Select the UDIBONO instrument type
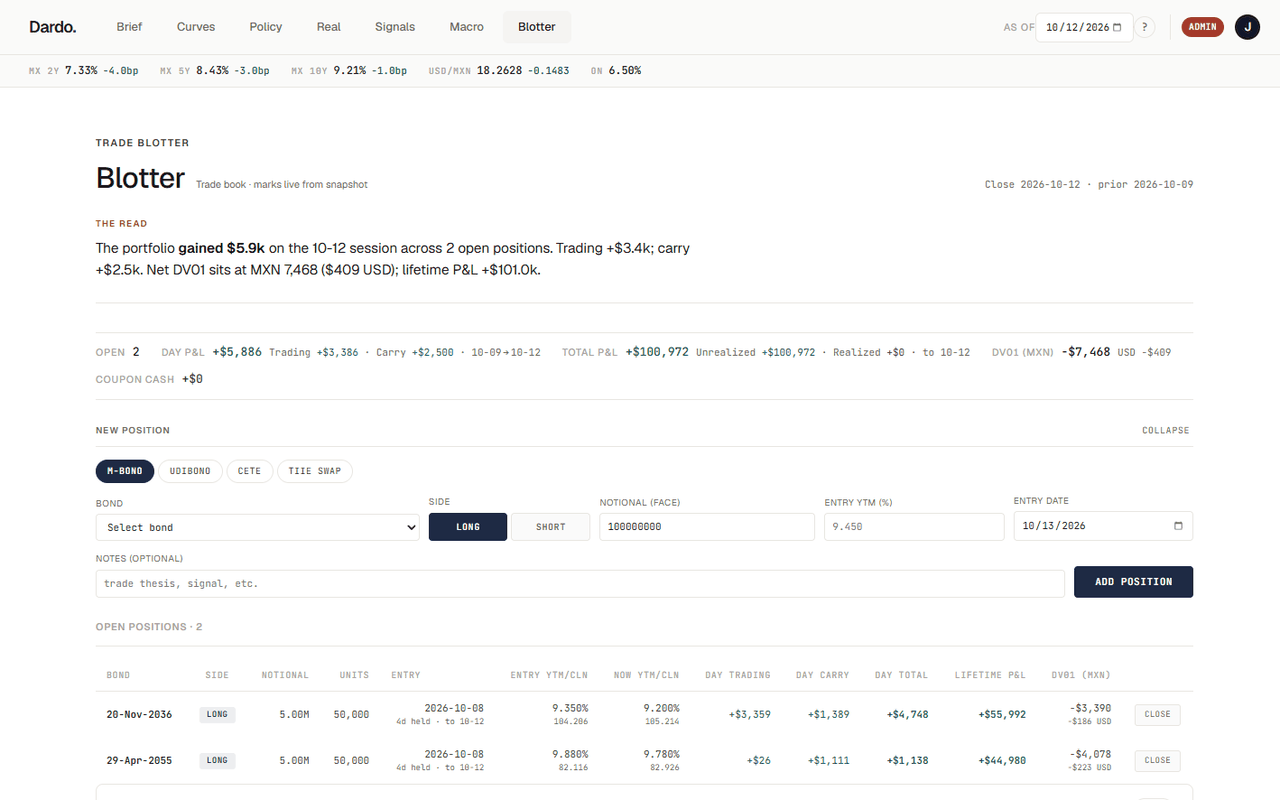The height and width of the screenshot is (800, 1280). (190, 471)
